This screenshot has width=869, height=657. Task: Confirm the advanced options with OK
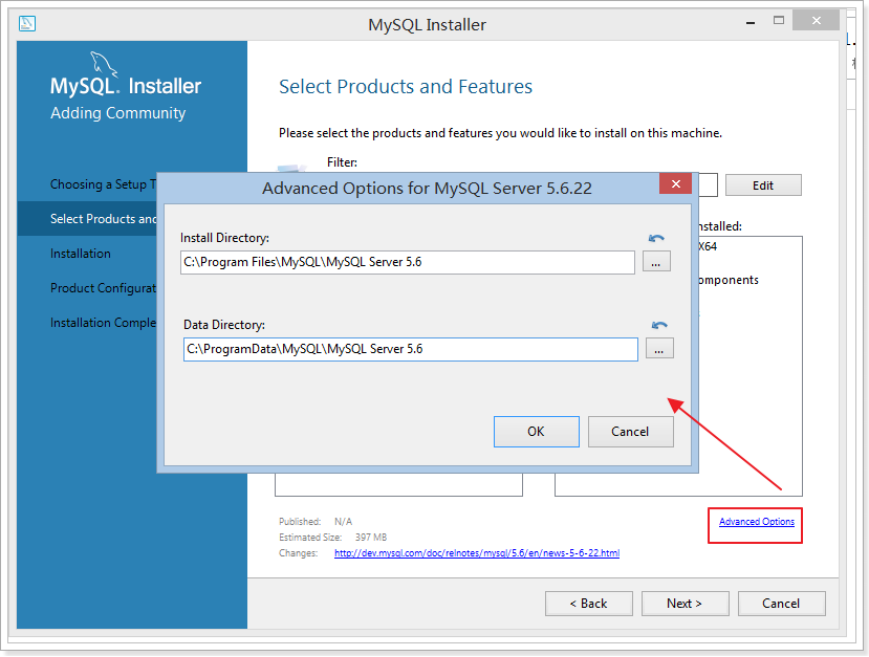[x=536, y=431]
